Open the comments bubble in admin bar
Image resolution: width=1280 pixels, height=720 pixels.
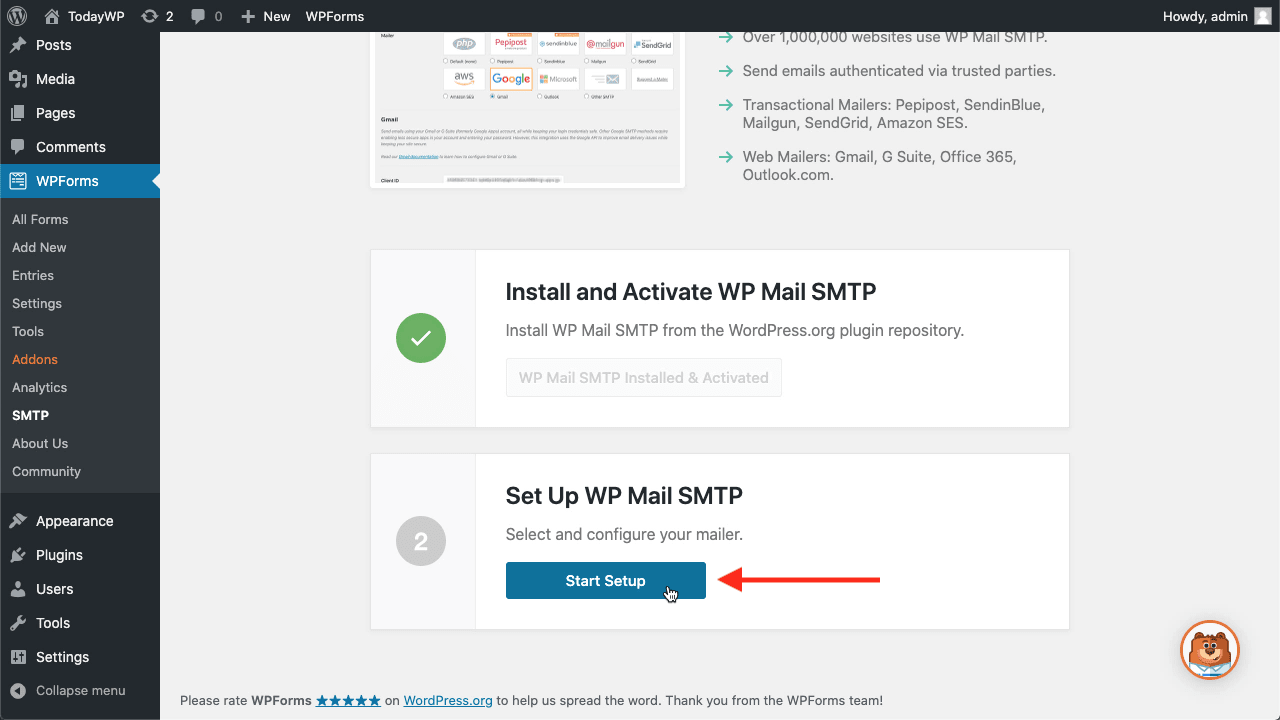click(206, 16)
